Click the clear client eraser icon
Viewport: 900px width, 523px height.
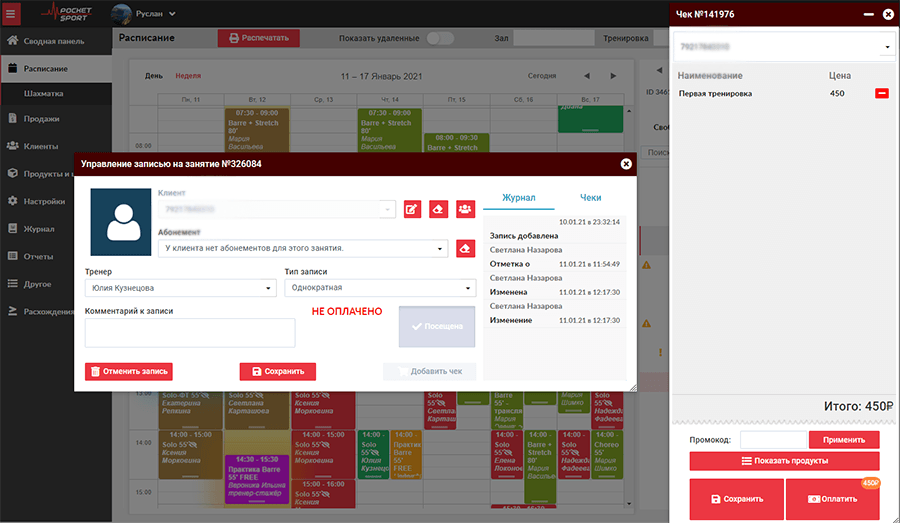pos(439,210)
